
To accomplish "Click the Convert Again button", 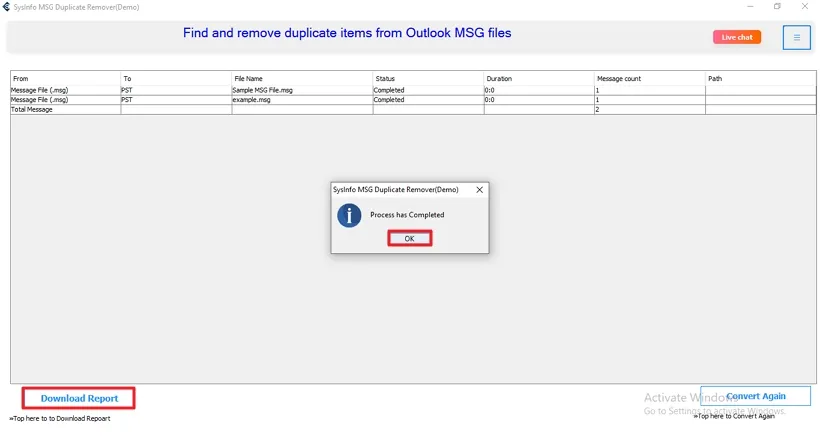I will click(755, 396).
